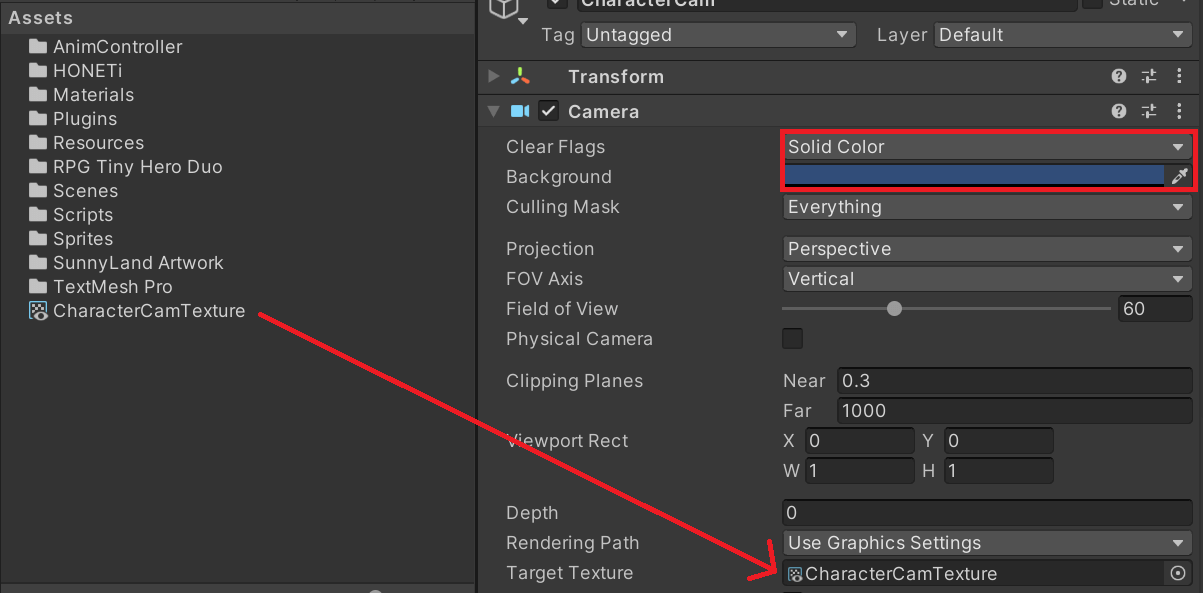Image resolution: width=1203 pixels, height=593 pixels.
Task: Collapse the Camera component foldout
Action: pyautogui.click(x=493, y=111)
